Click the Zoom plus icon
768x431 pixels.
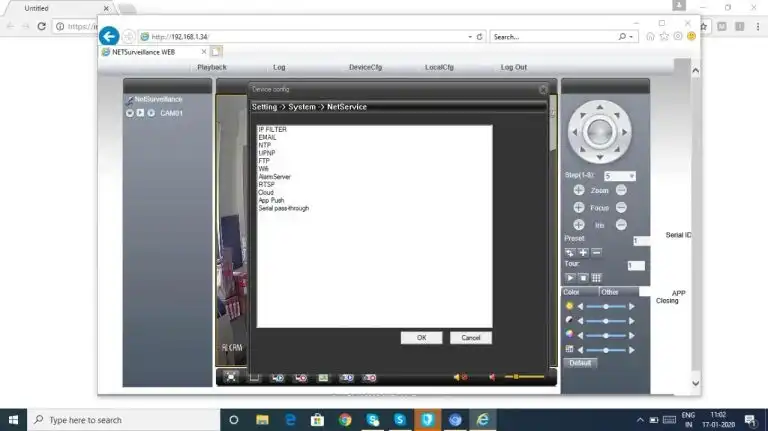click(x=578, y=190)
